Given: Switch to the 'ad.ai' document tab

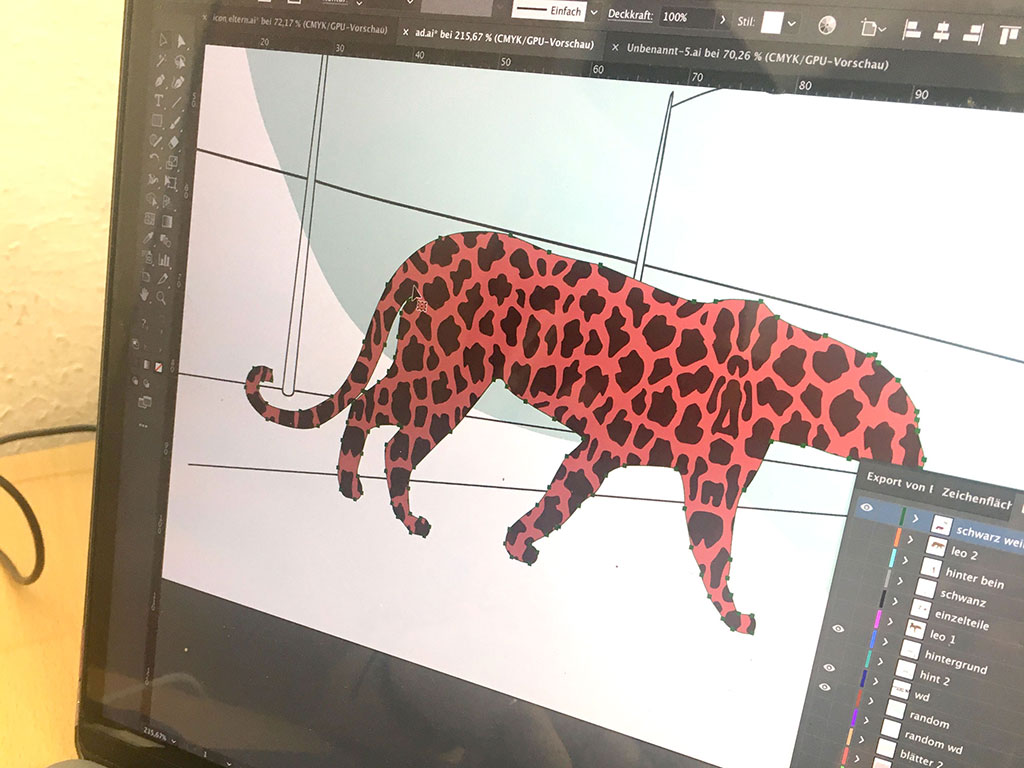Looking at the screenshot, I should click(x=504, y=39).
